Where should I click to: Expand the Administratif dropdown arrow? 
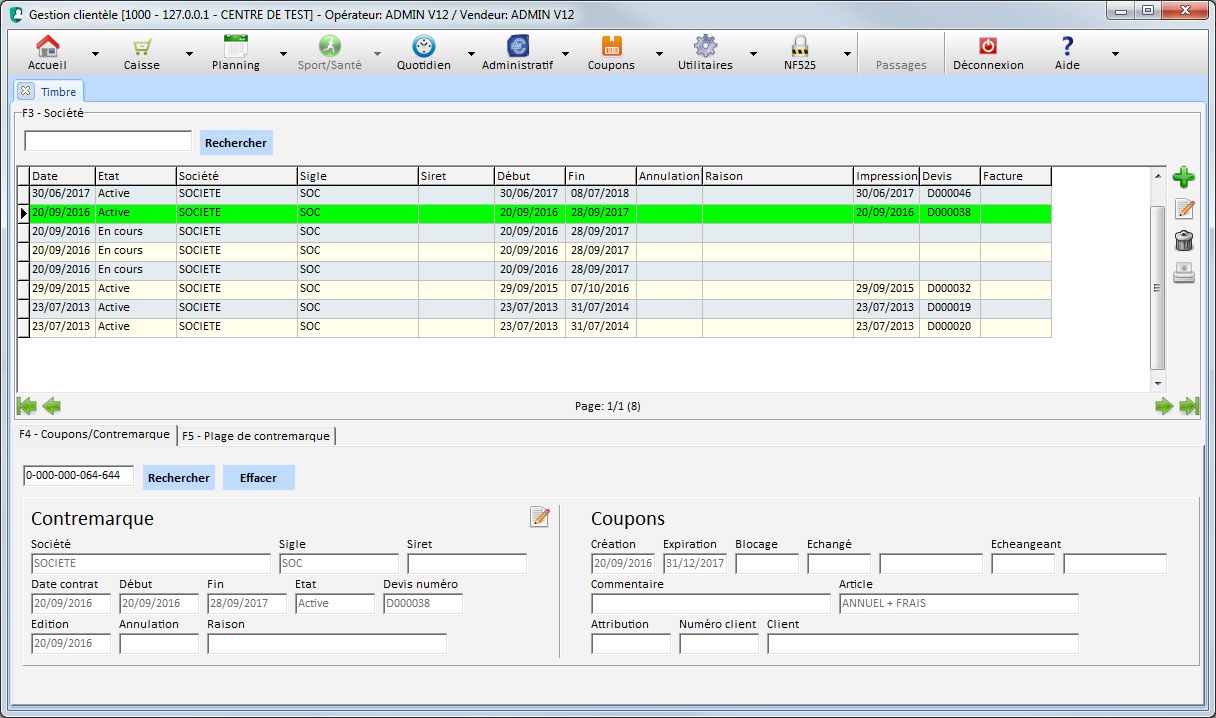(x=565, y=54)
